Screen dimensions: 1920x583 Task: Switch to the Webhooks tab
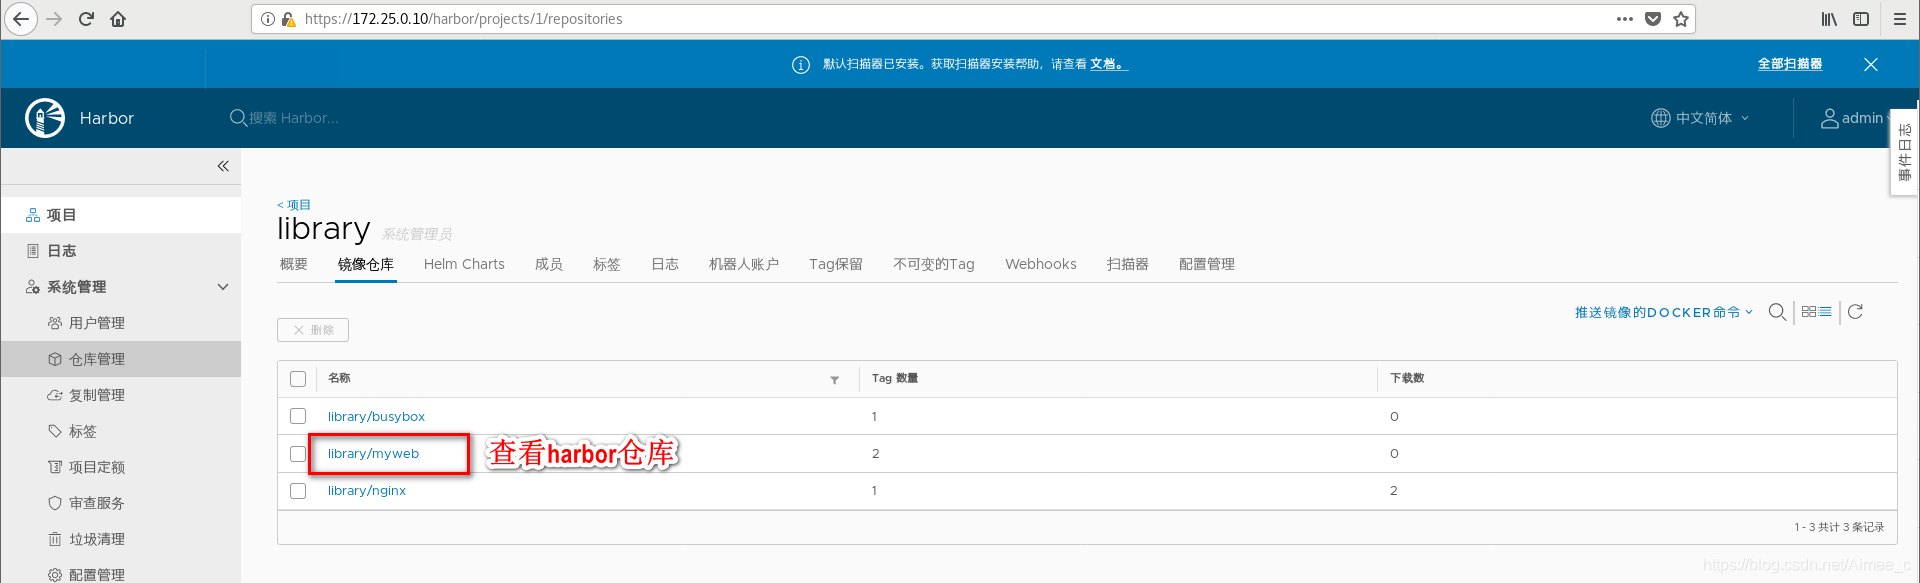pyautogui.click(x=1041, y=264)
